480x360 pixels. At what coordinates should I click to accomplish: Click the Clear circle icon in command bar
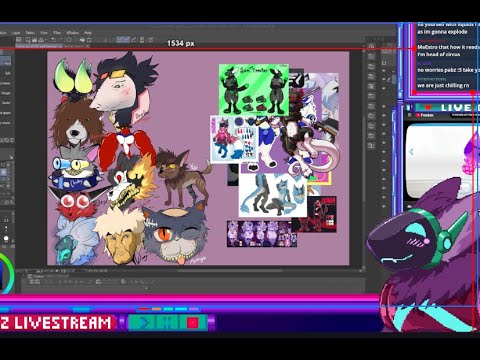point(69,40)
